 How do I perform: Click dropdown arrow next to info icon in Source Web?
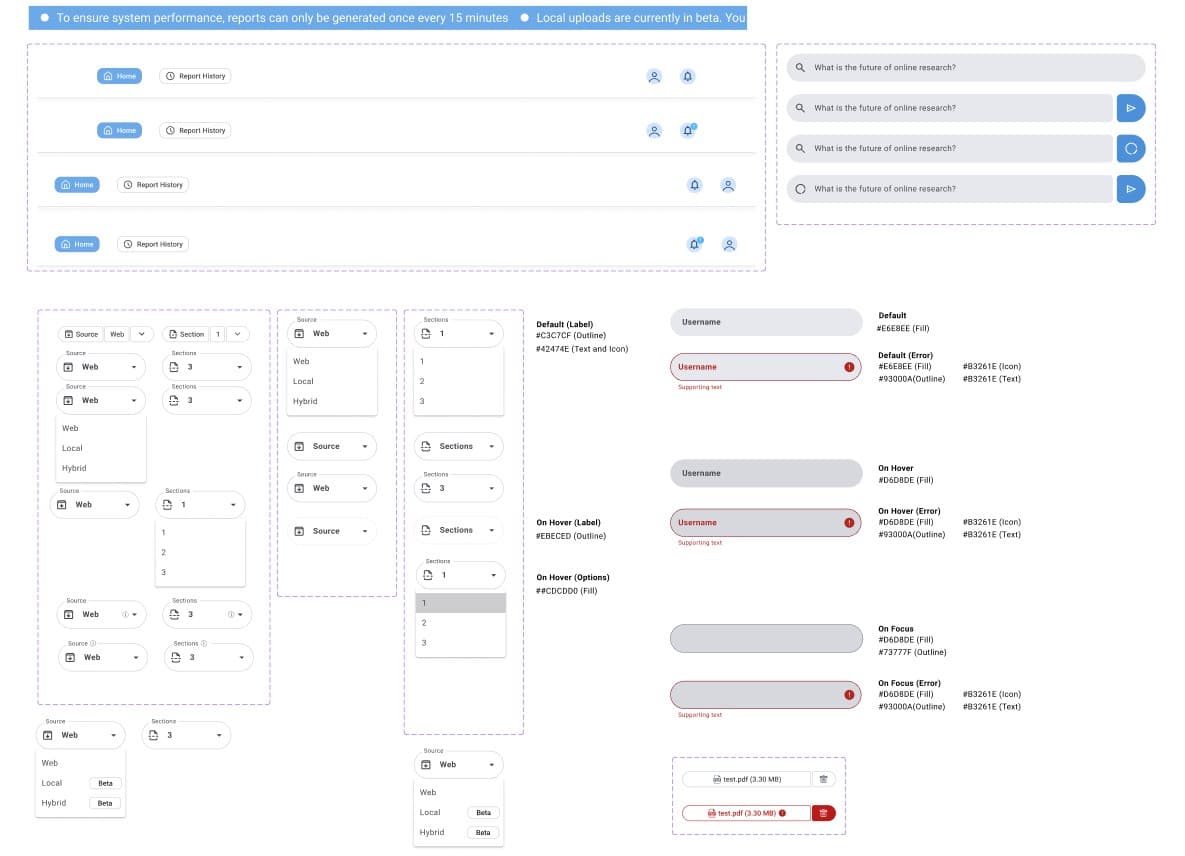click(x=135, y=614)
